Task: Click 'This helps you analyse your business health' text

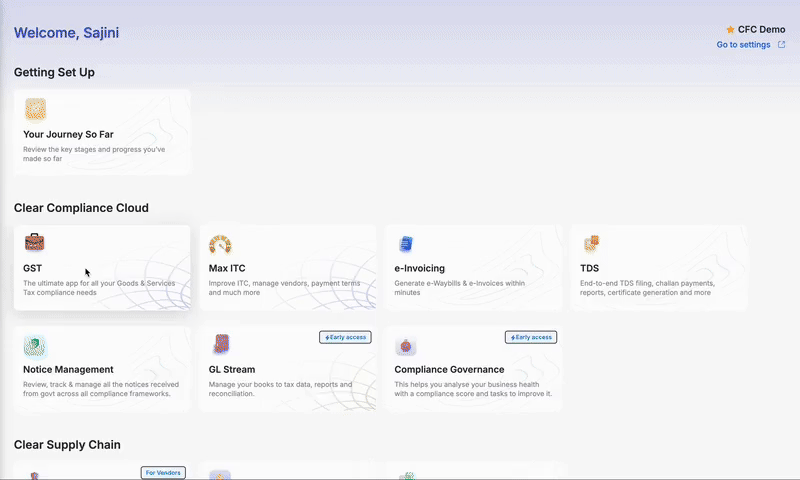Action: pos(473,389)
